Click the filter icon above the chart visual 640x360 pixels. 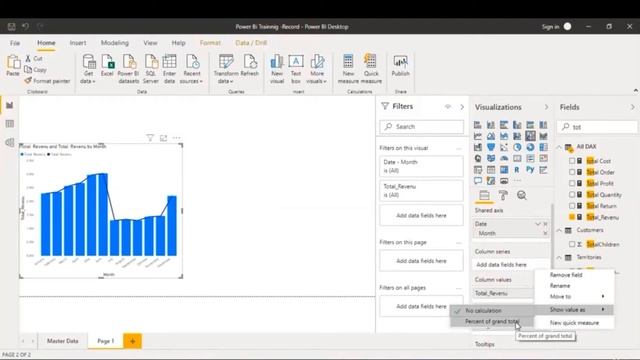pyautogui.click(x=150, y=138)
